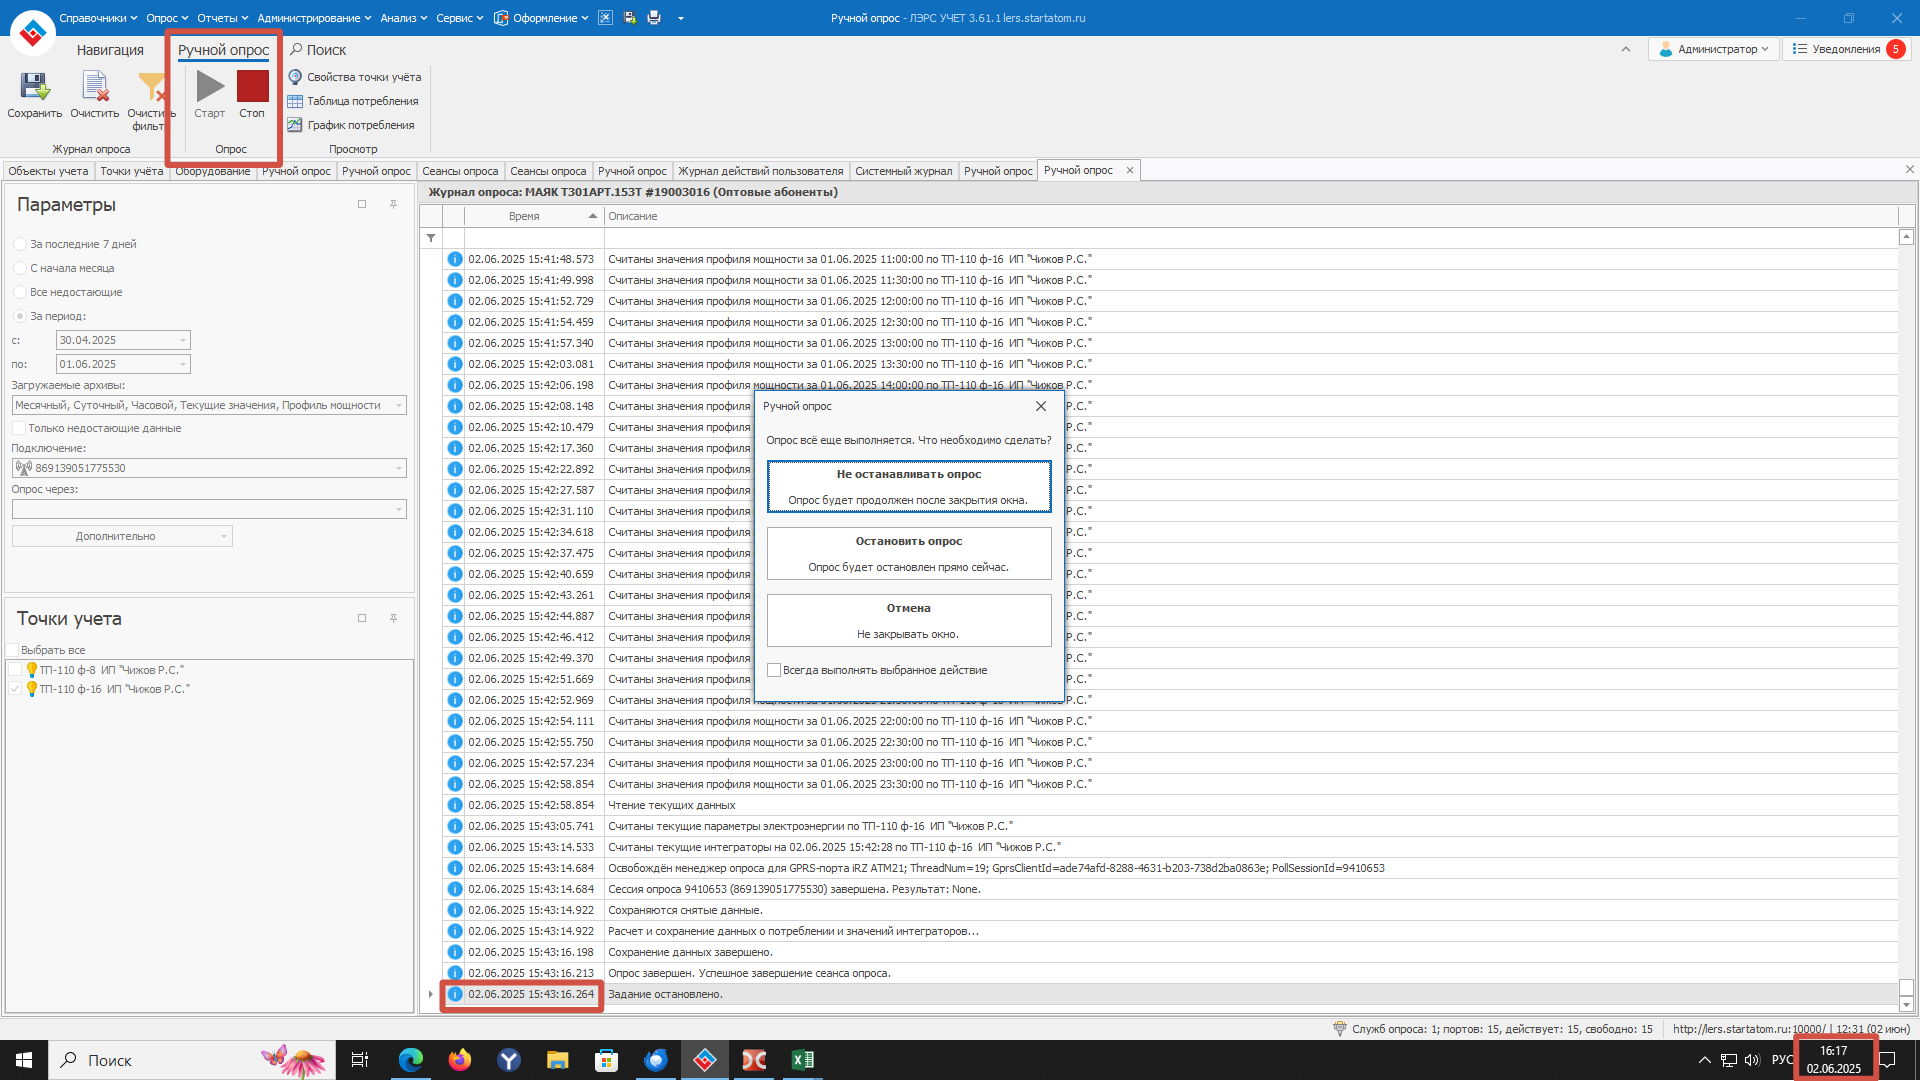Open the Подключение 869139051775530 dropdown
1920x1081 pixels.
(399, 468)
